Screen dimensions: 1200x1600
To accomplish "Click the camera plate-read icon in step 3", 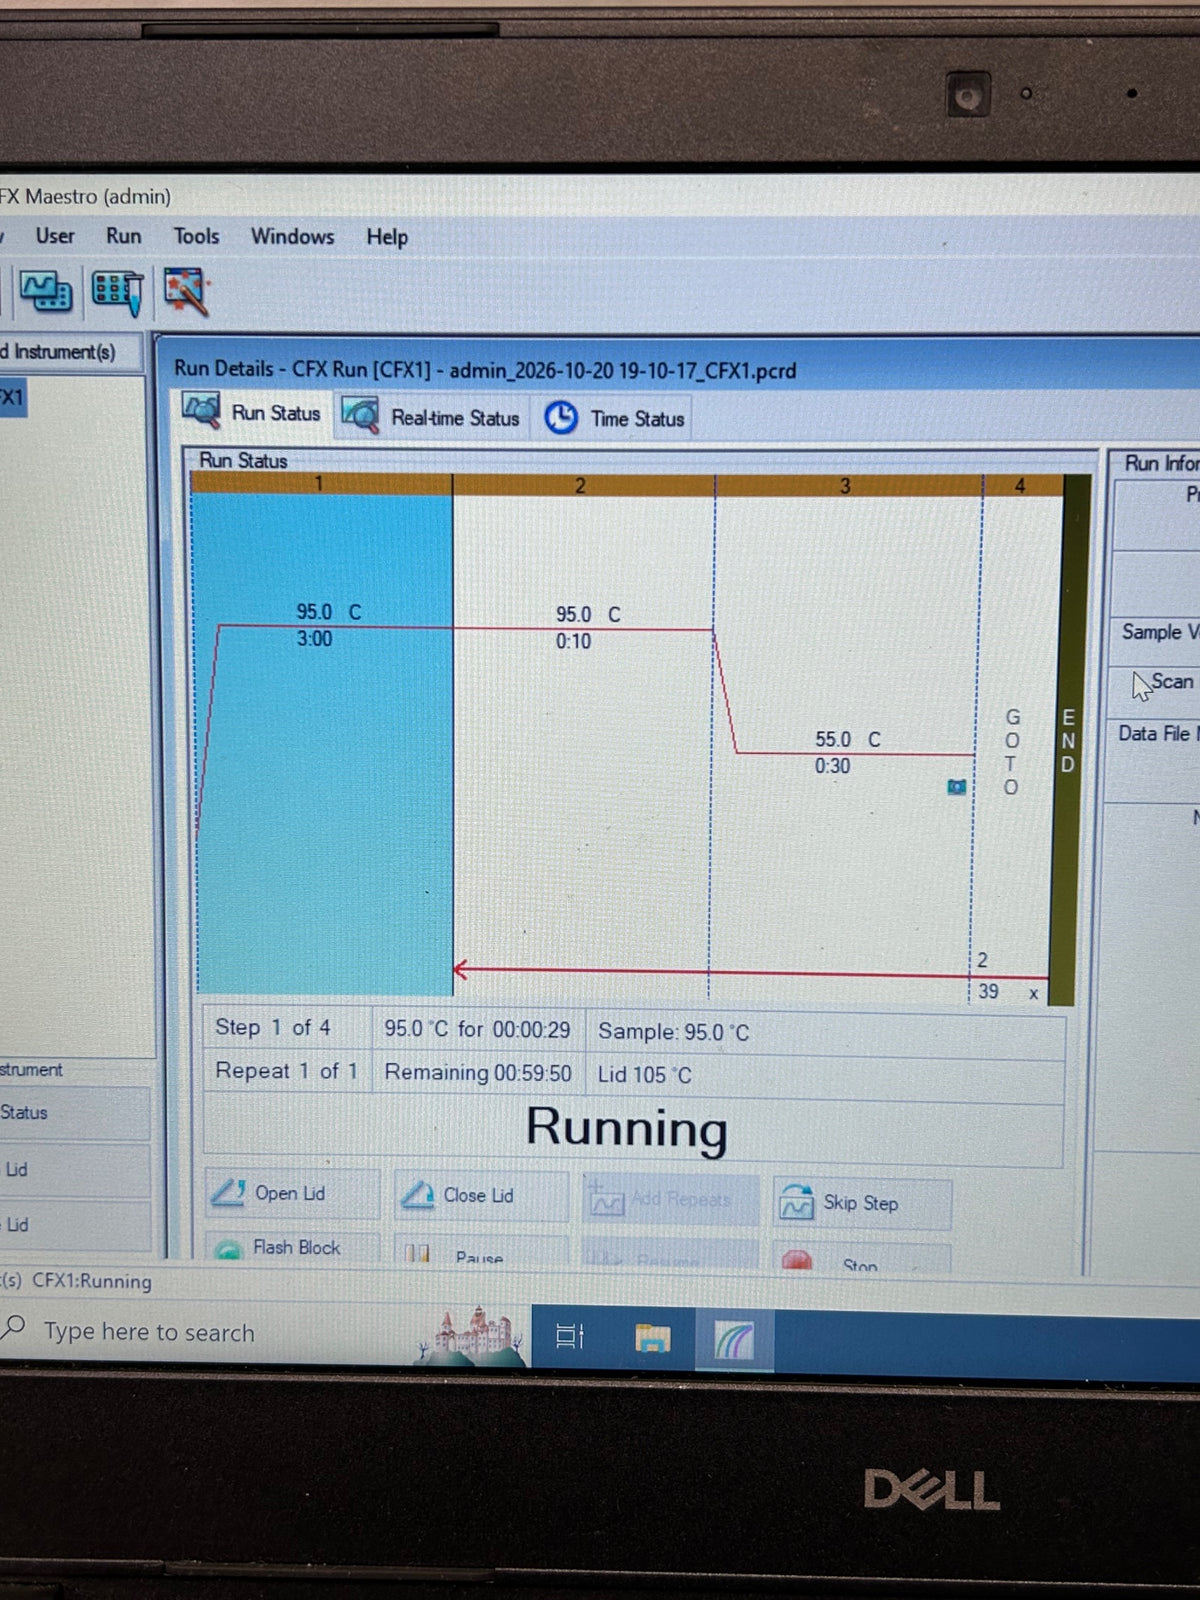I will click(x=957, y=787).
